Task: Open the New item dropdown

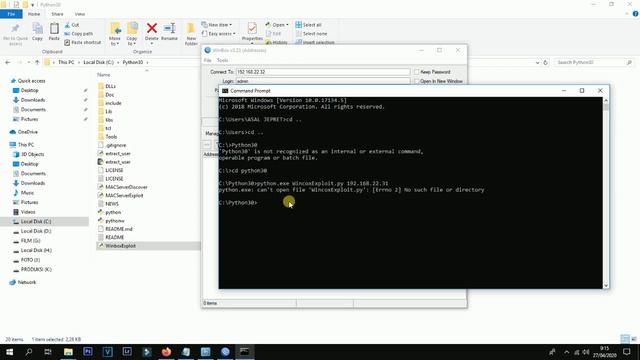Action: pos(217,25)
